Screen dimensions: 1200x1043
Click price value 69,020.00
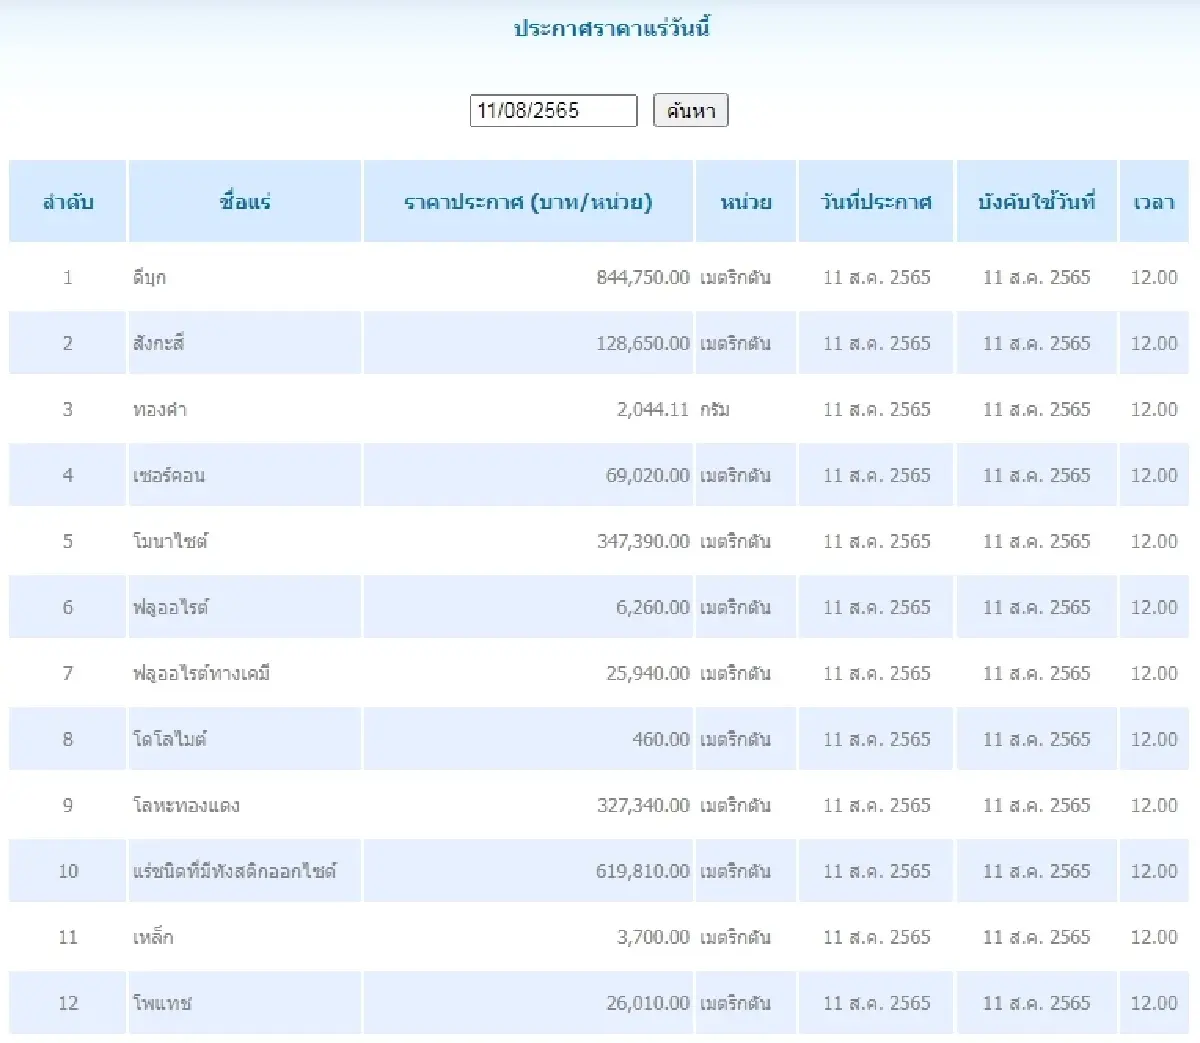tap(648, 475)
